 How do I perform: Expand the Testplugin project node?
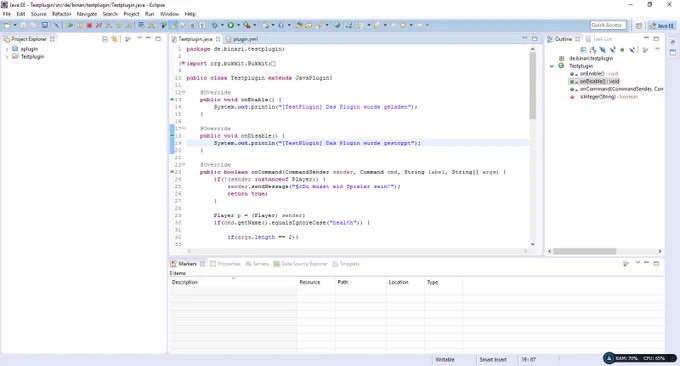pos(7,57)
